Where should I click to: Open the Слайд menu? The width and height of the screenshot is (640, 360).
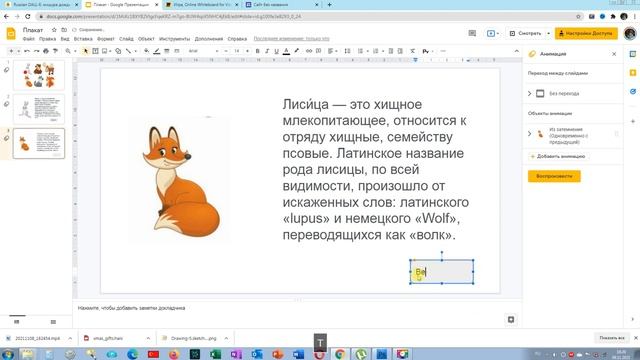126,39
